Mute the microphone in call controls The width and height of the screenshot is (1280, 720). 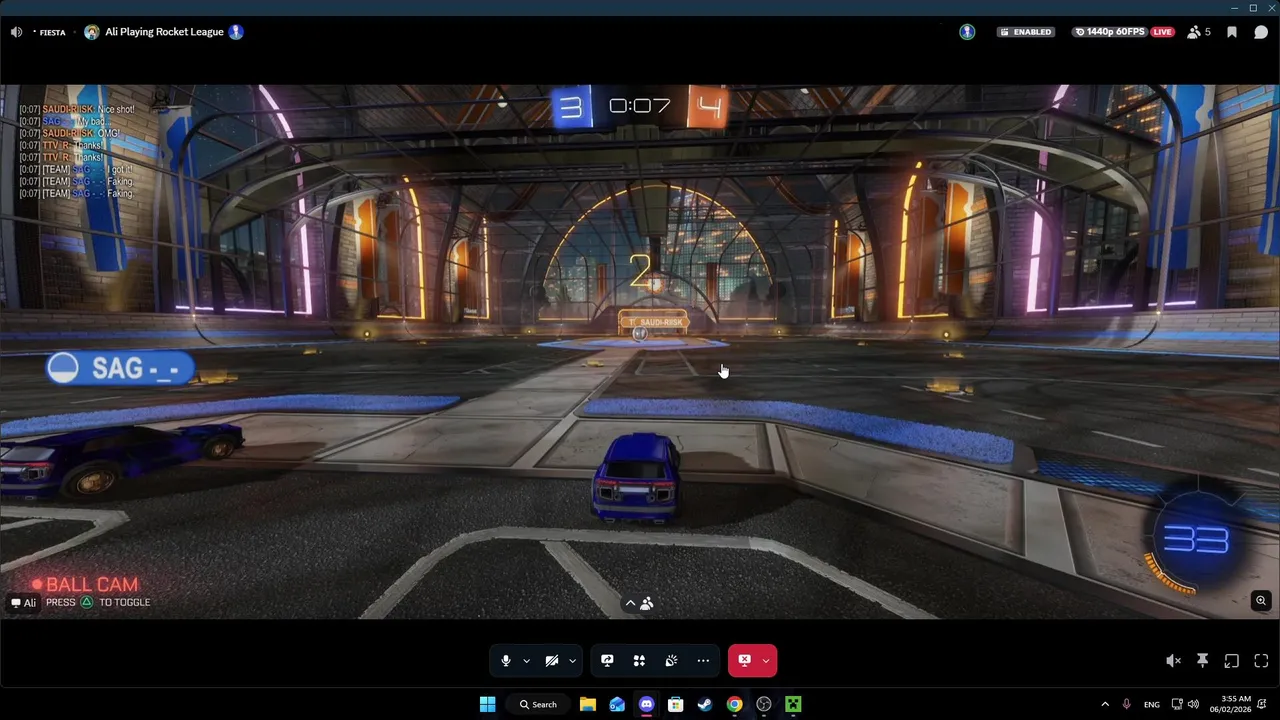[506, 660]
